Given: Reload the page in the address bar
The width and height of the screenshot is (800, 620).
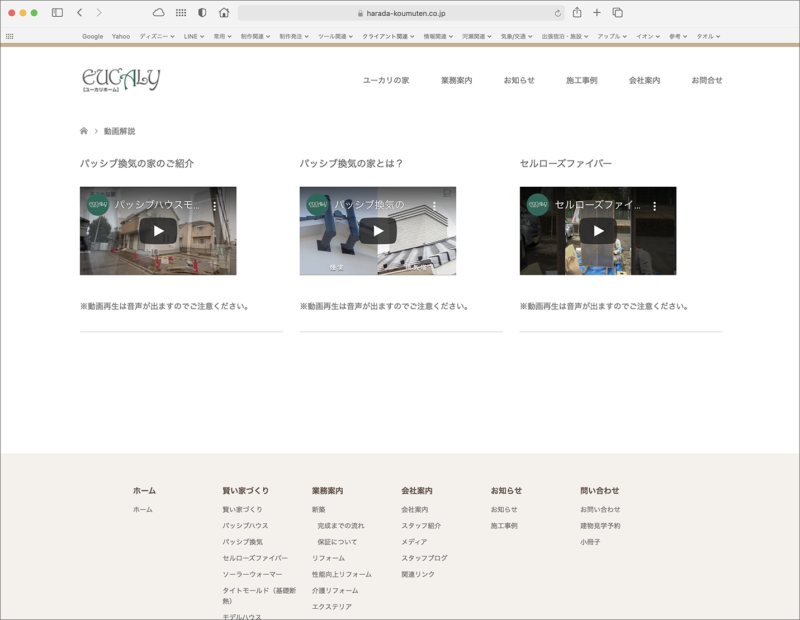Looking at the screenshot, I should pos(558,13).
